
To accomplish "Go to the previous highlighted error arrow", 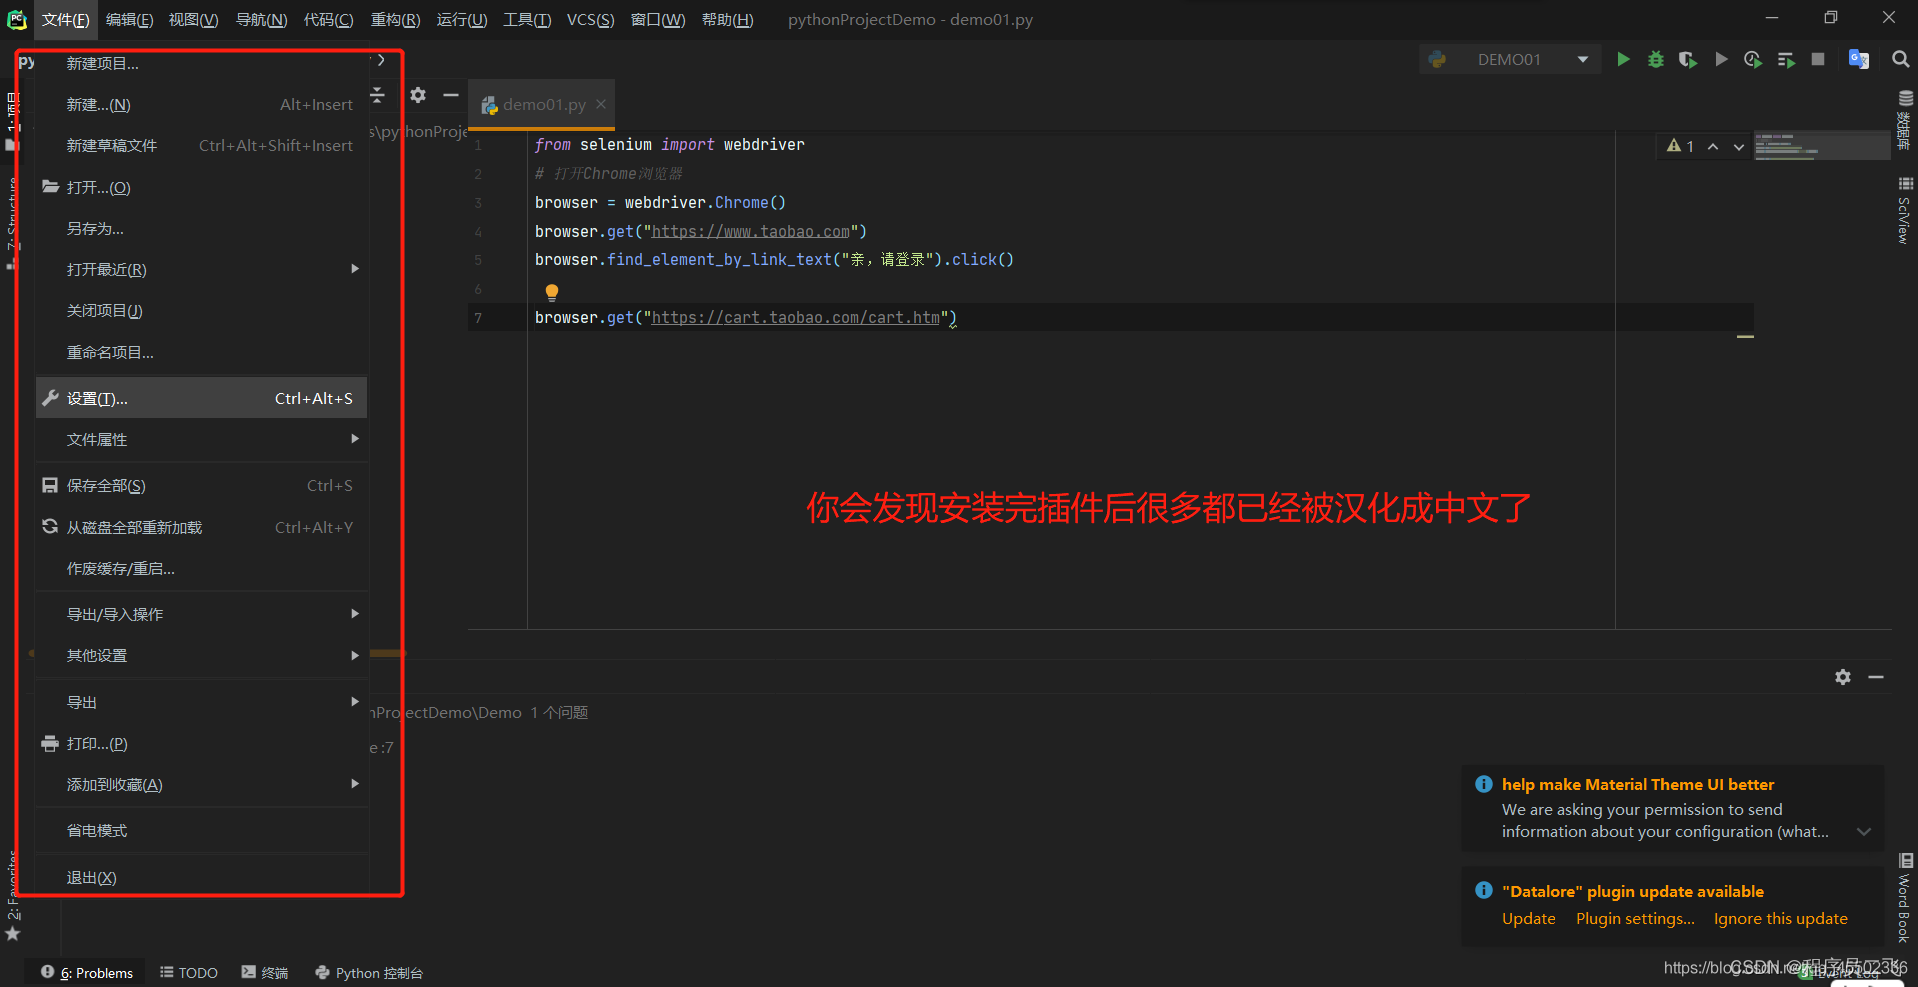I will click(1713, 146).
